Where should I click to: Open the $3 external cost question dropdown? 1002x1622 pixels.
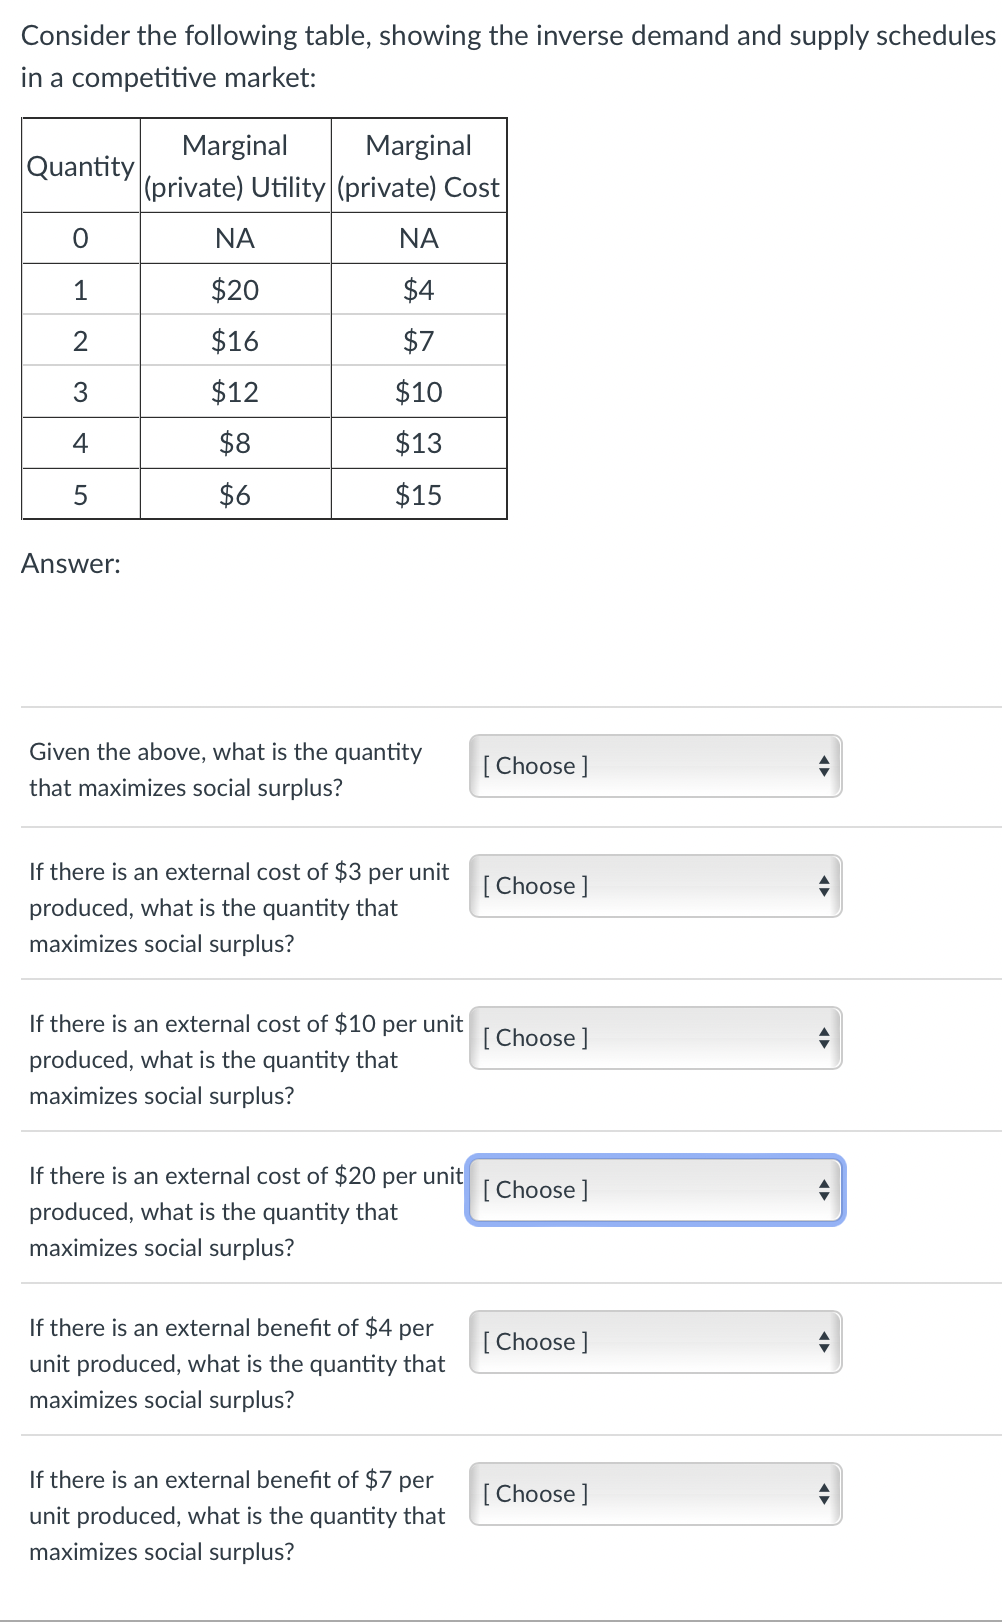point(655,886)
